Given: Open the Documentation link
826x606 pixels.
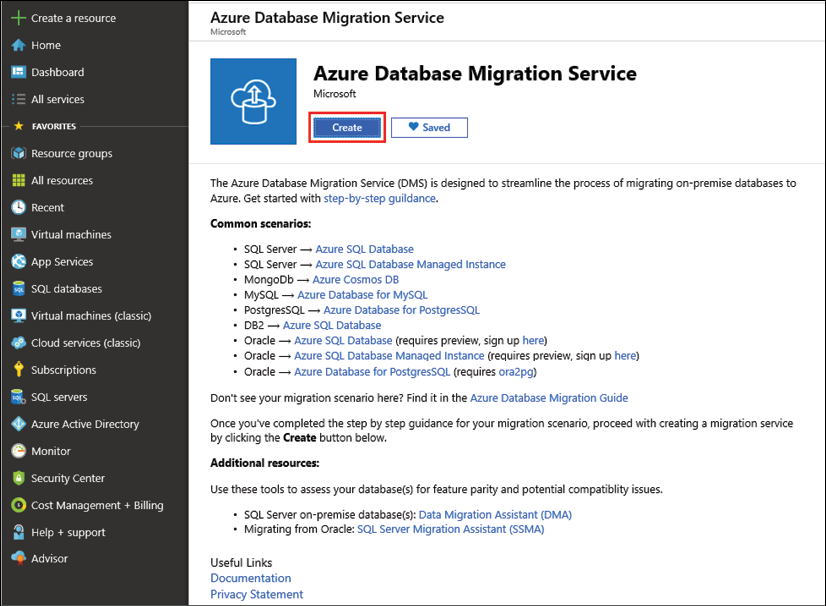Looking at the screenshot, I should pos(251,578).
